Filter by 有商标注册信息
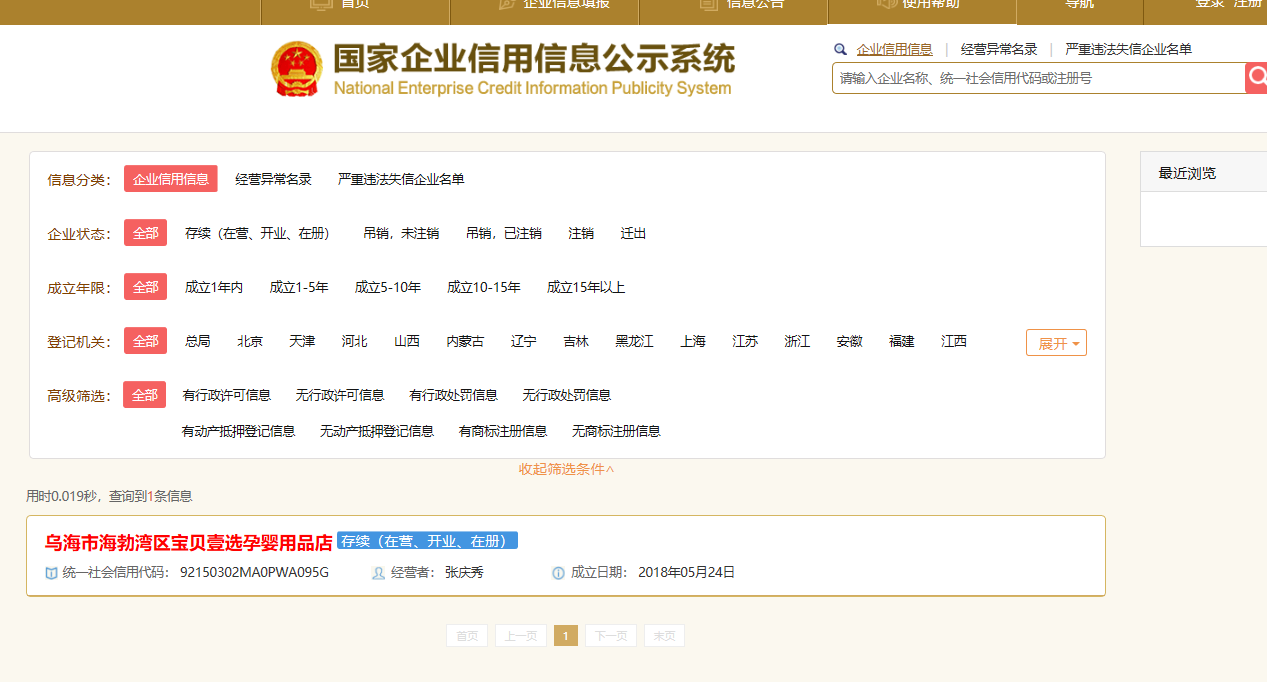Image resolution: width=1267 pixels, height=682 pixels. coord(503,431)
